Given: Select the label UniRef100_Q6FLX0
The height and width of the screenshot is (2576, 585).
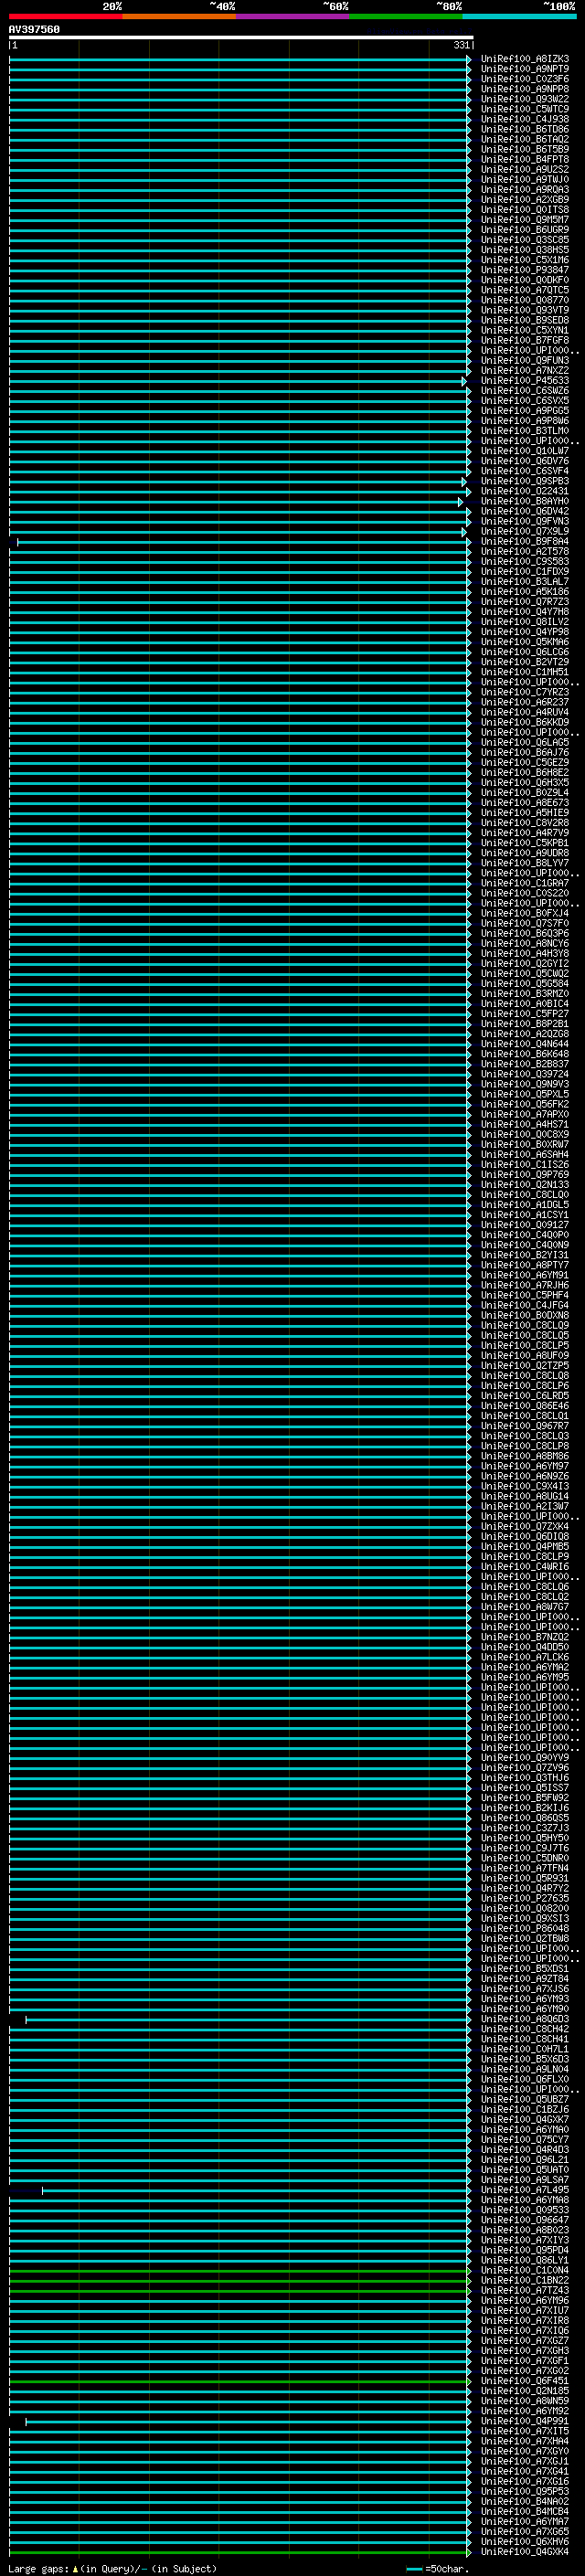Looking at the screenshot, I should (525, 2079).
